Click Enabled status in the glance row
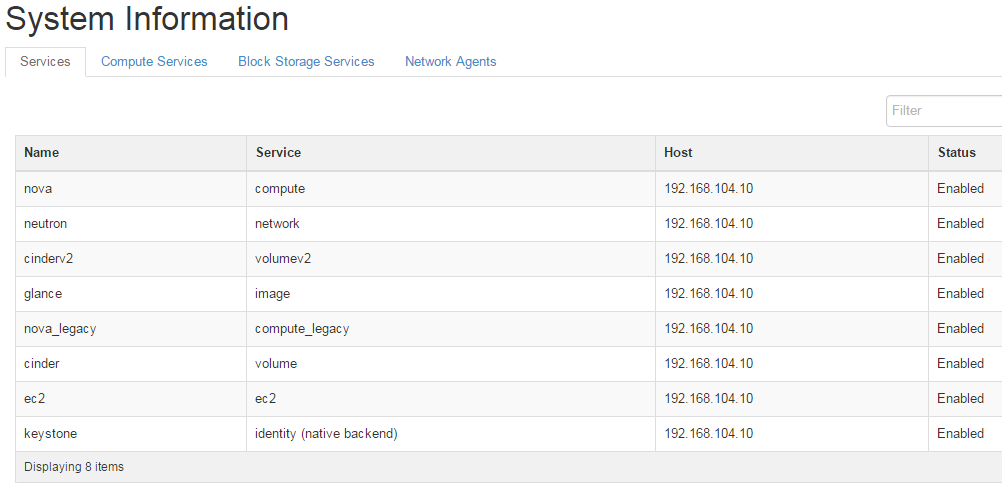The image size is (1002, 489). pyautogui.click(x=960, y=294)
